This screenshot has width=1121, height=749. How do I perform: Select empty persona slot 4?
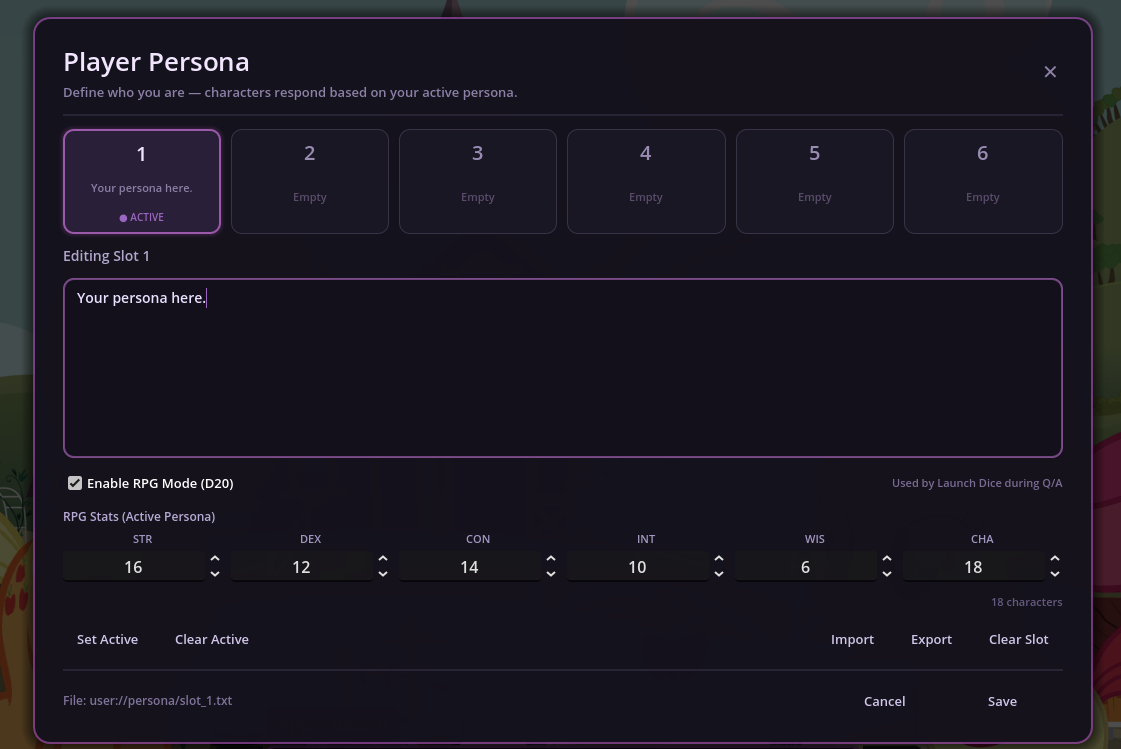(x=646, y=182)
